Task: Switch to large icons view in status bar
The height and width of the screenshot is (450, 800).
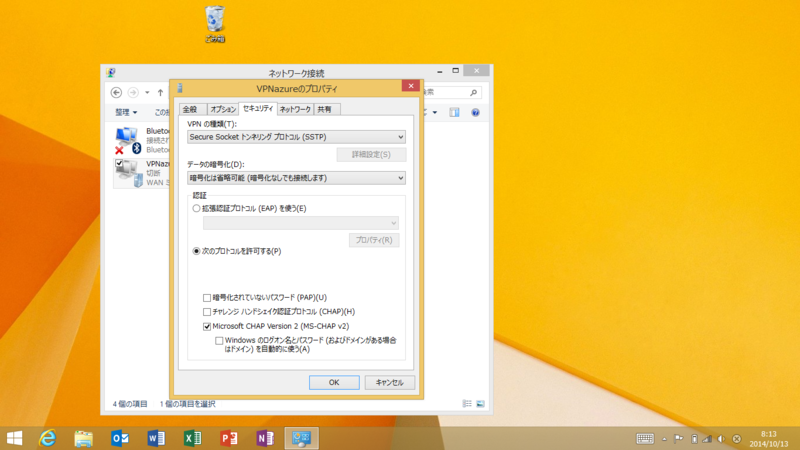Action: pyautogui.click(x=480, y=404)
